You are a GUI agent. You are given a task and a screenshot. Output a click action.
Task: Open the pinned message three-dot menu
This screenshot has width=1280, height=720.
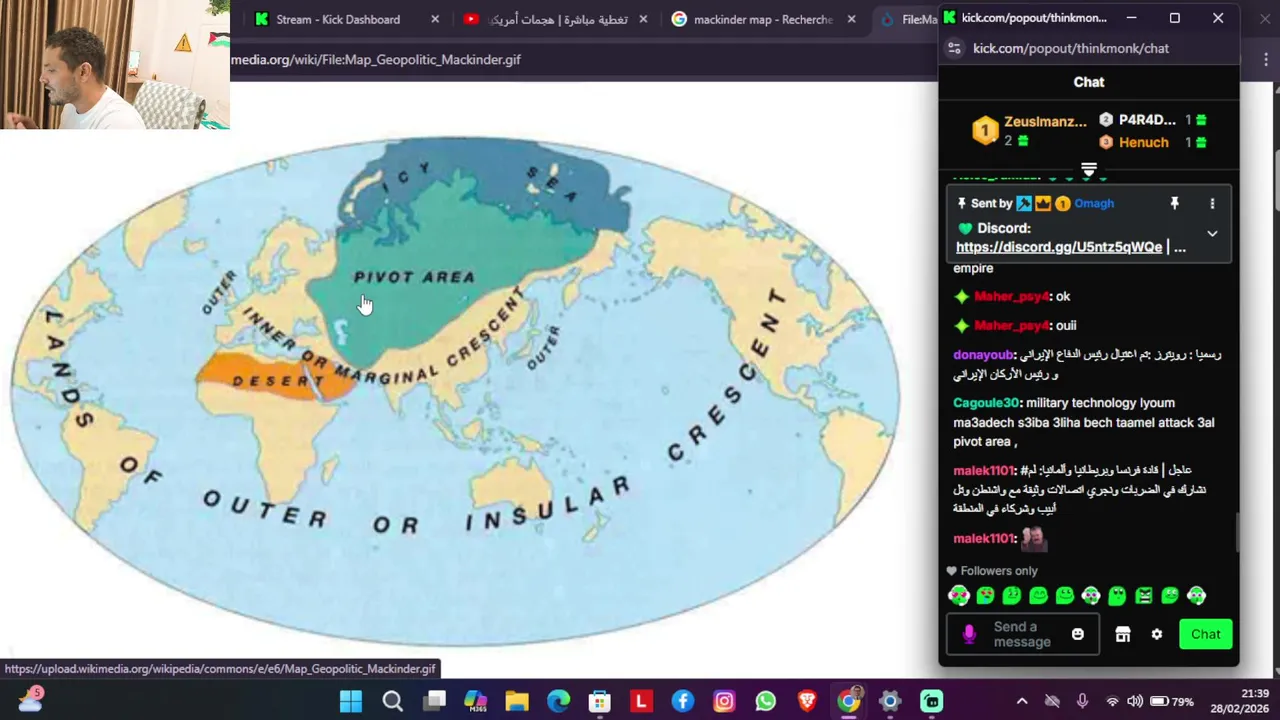click(1212, 203)
